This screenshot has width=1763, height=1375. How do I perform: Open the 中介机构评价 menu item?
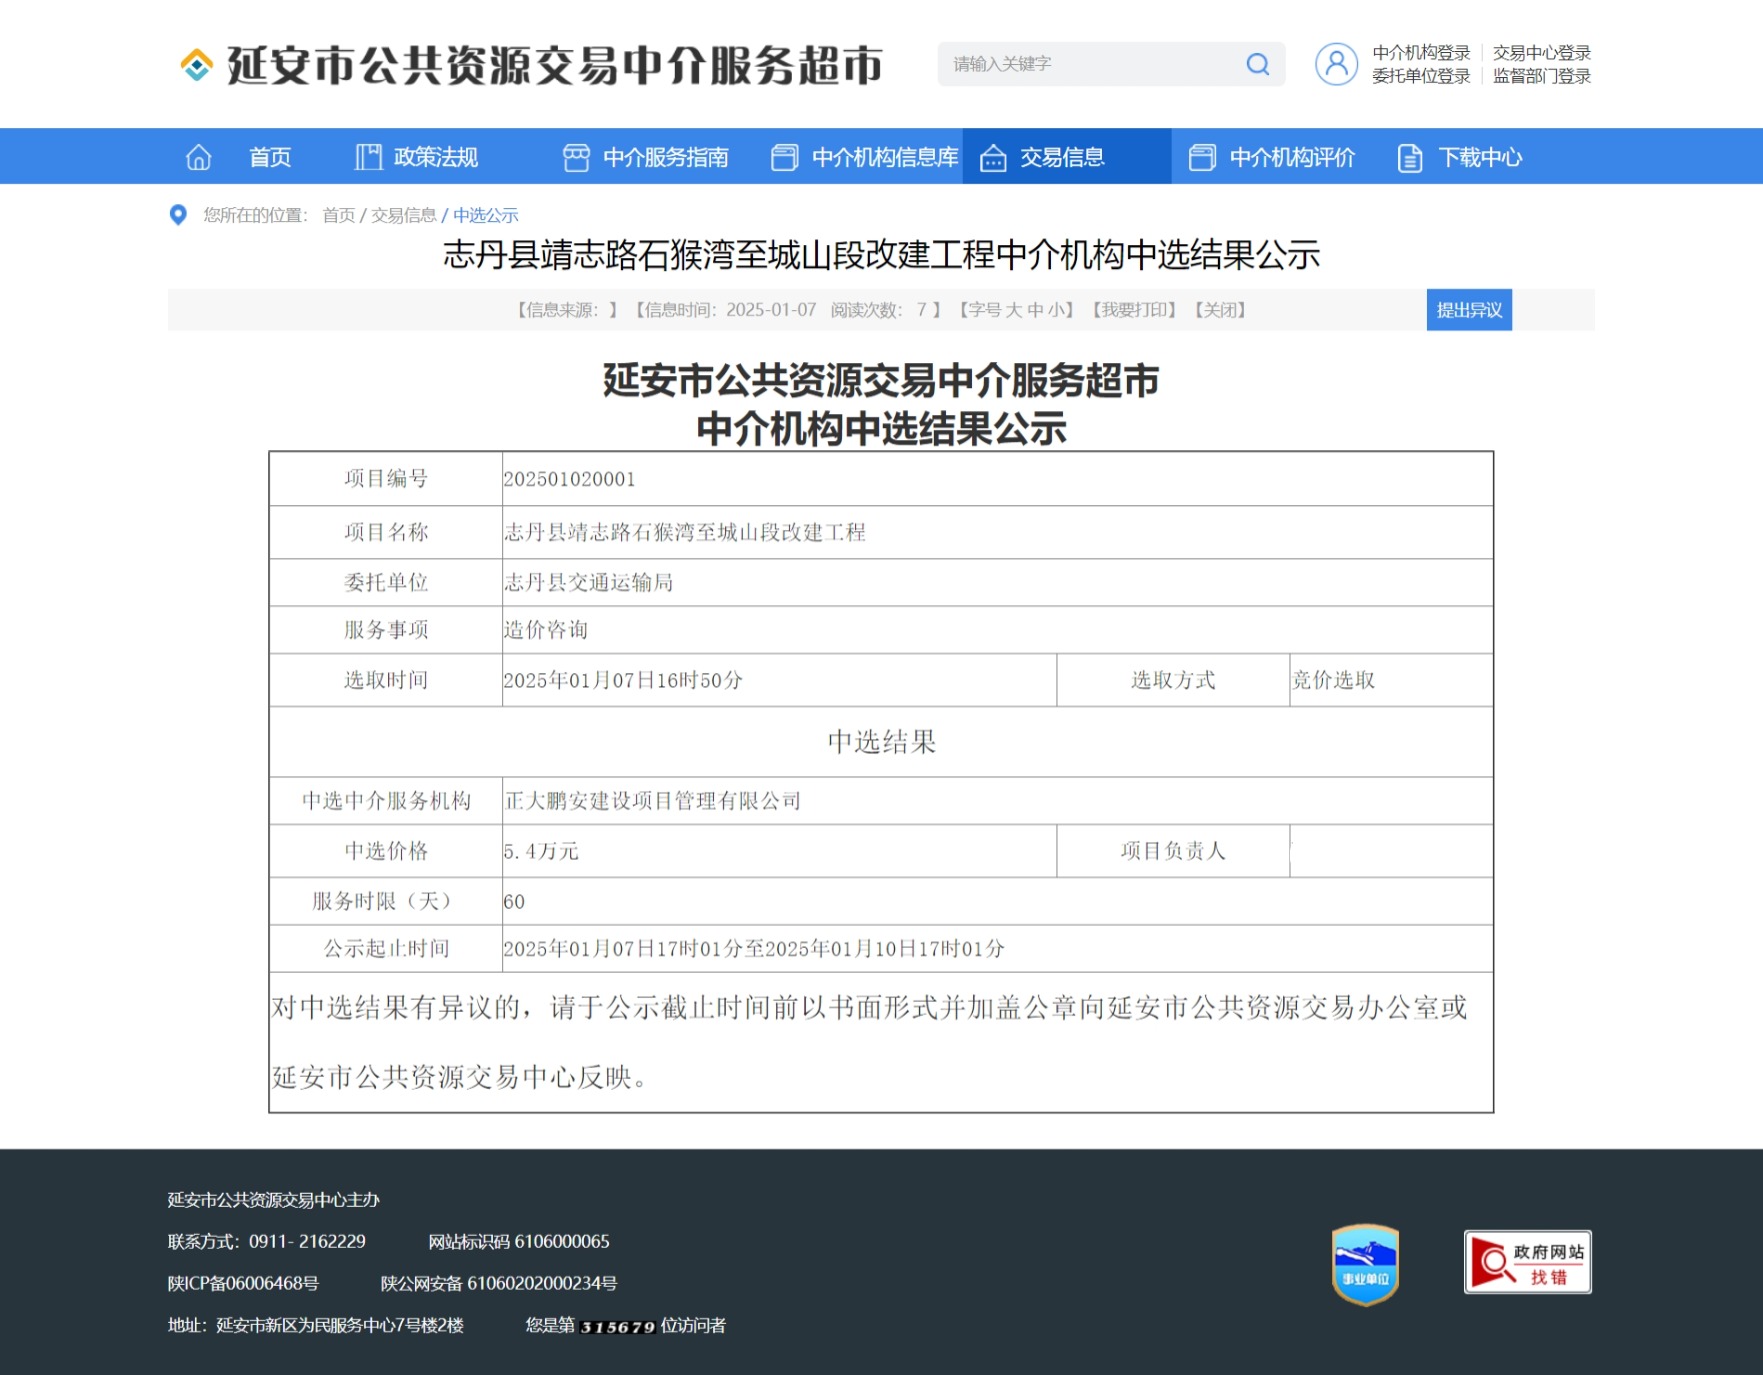1291,157
